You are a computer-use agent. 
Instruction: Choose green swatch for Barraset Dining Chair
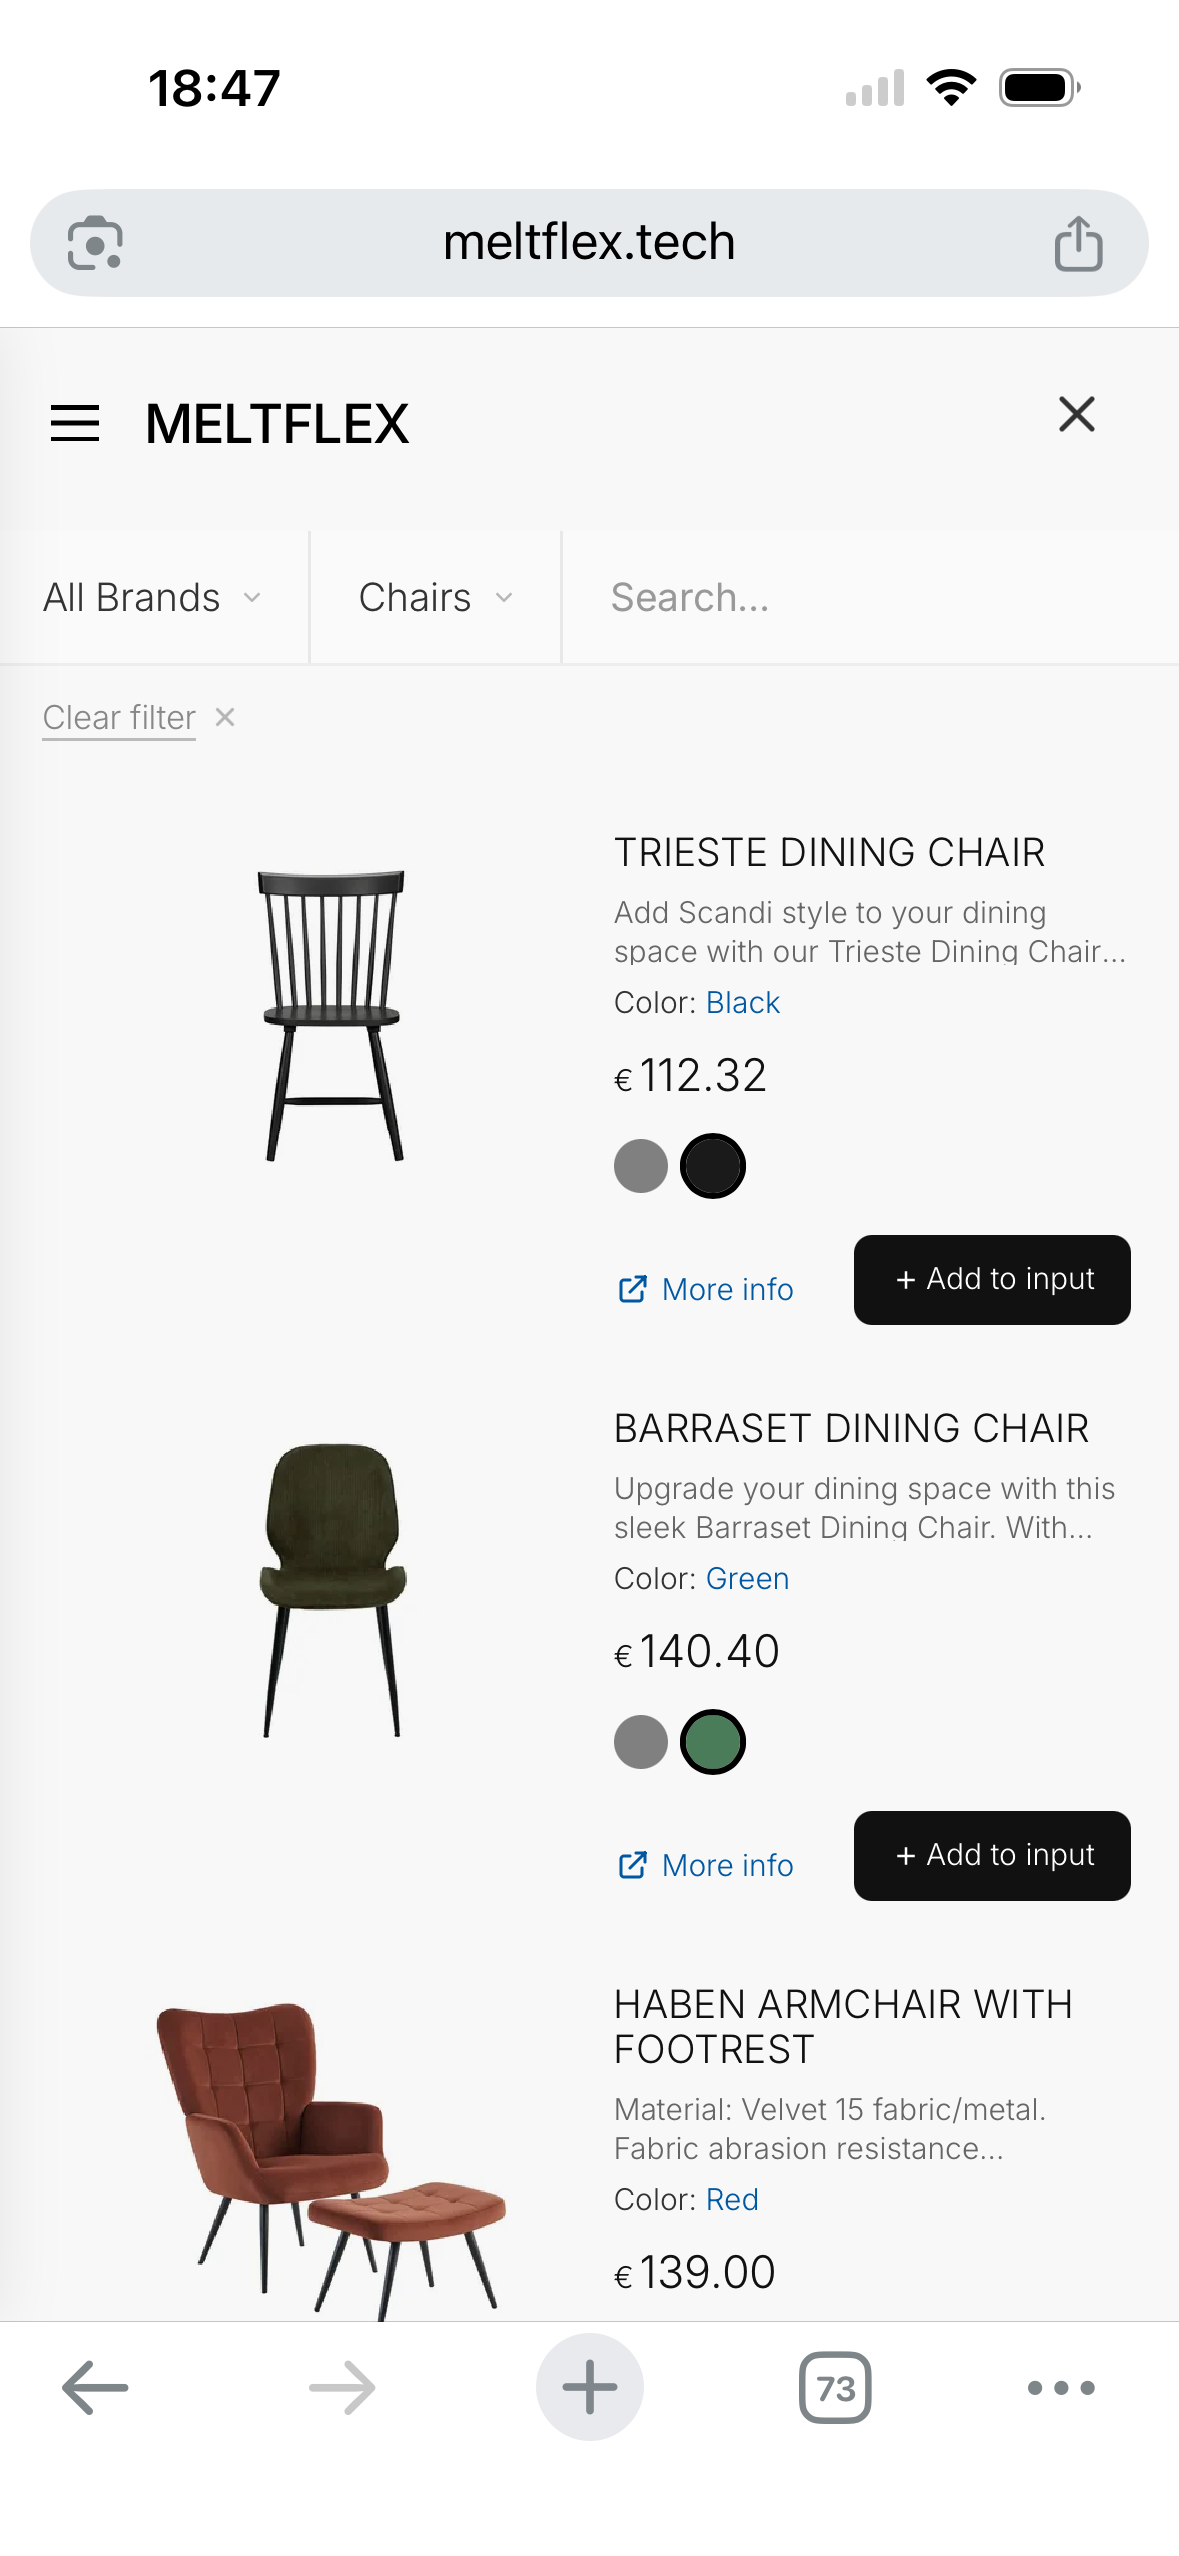[713, 1742]
